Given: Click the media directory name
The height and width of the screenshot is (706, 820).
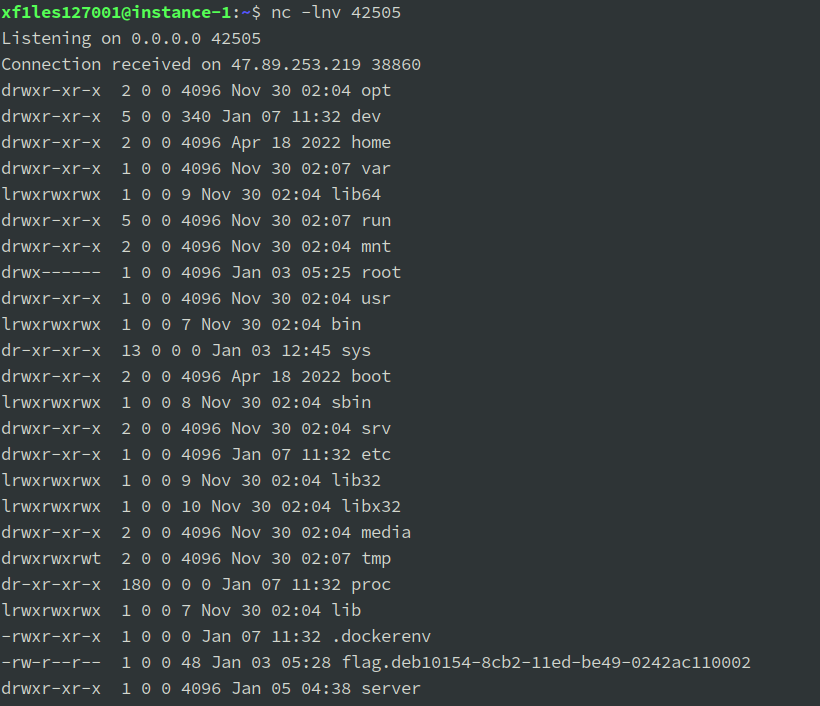Looking at the screenshot, I should (x=386, y=532).
